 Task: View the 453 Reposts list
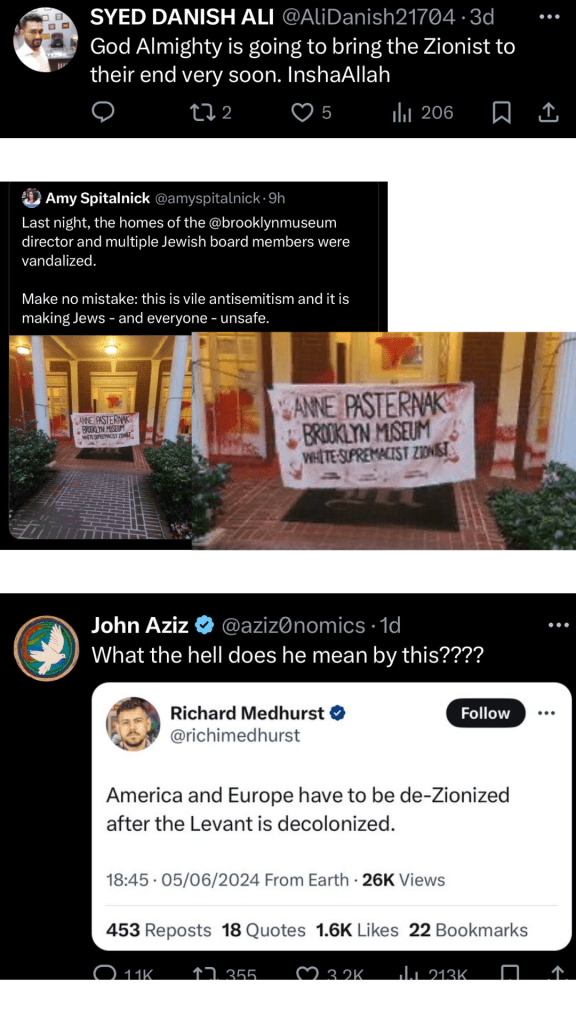click(x=159, y=930)
